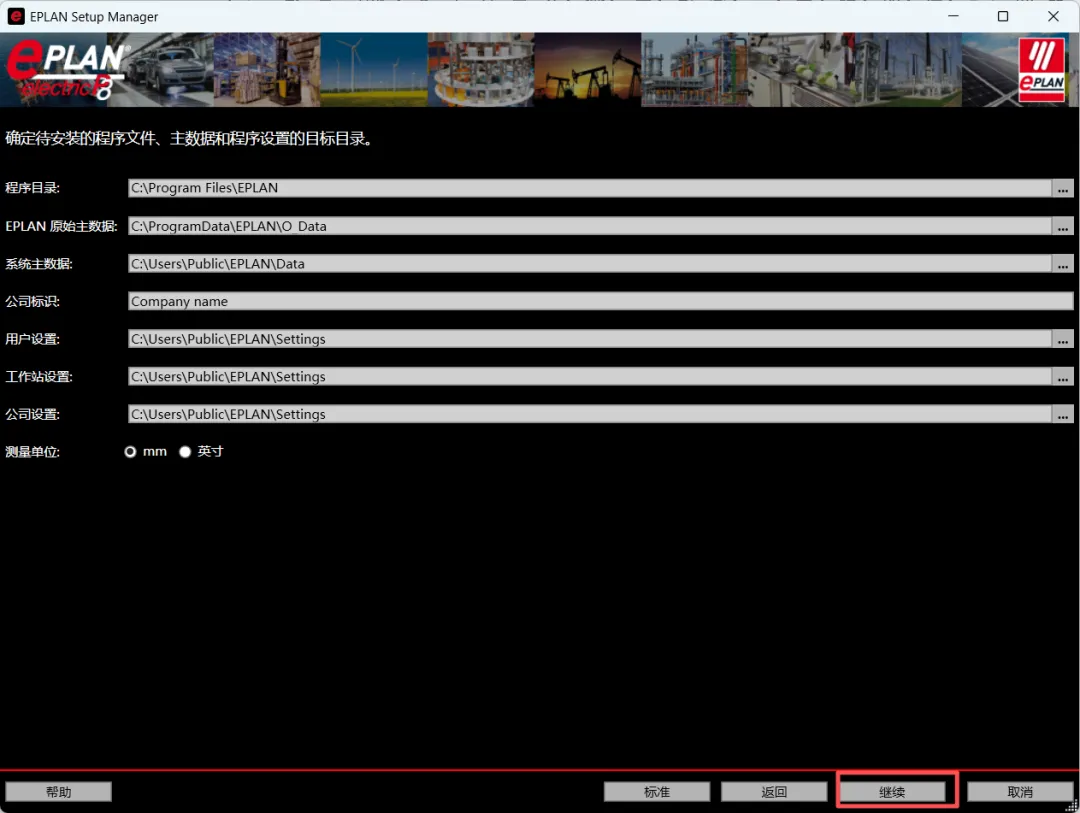Browse for EPLAN 原始主数据 folder
This screenshot has height=813, width=1080.
(1063, 226)
